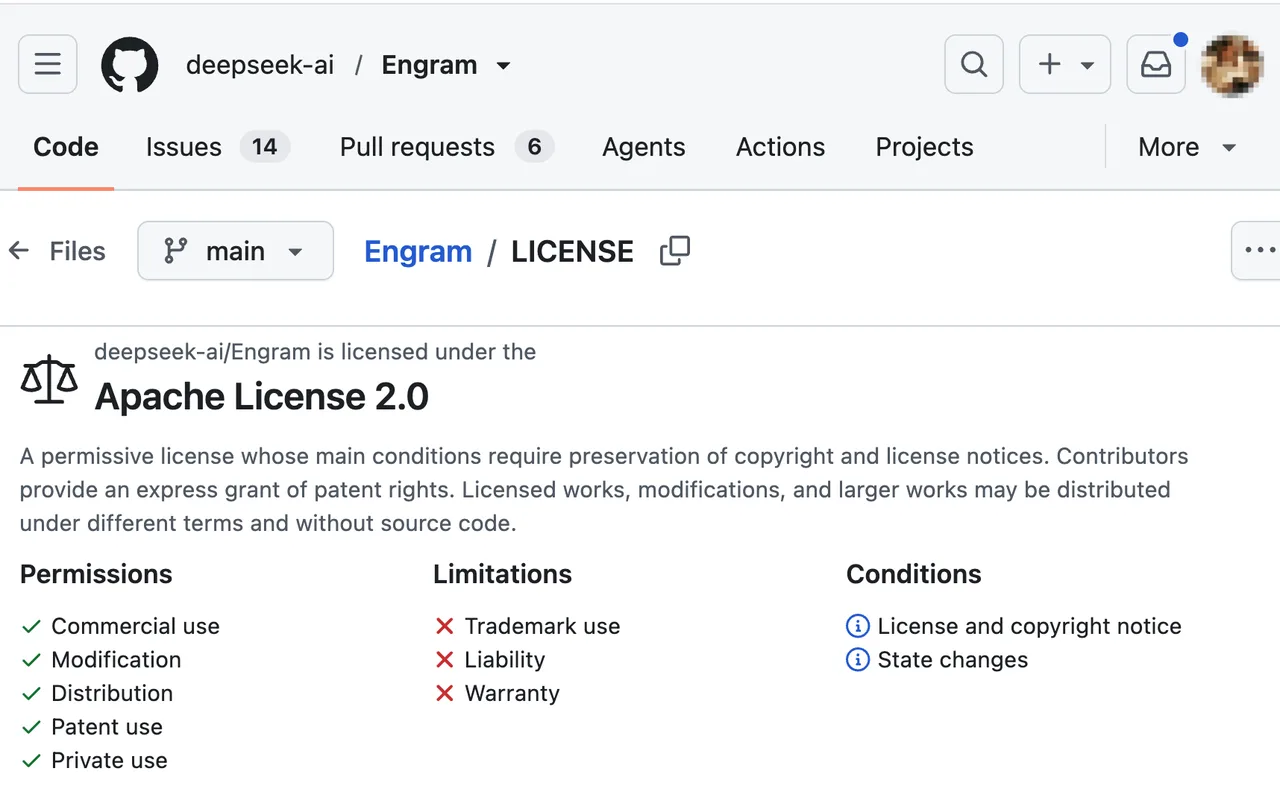Image resolution: width=1280 pixels, height=789 pixels.
Task: Select the Projects tab
Action: point(924,147)
